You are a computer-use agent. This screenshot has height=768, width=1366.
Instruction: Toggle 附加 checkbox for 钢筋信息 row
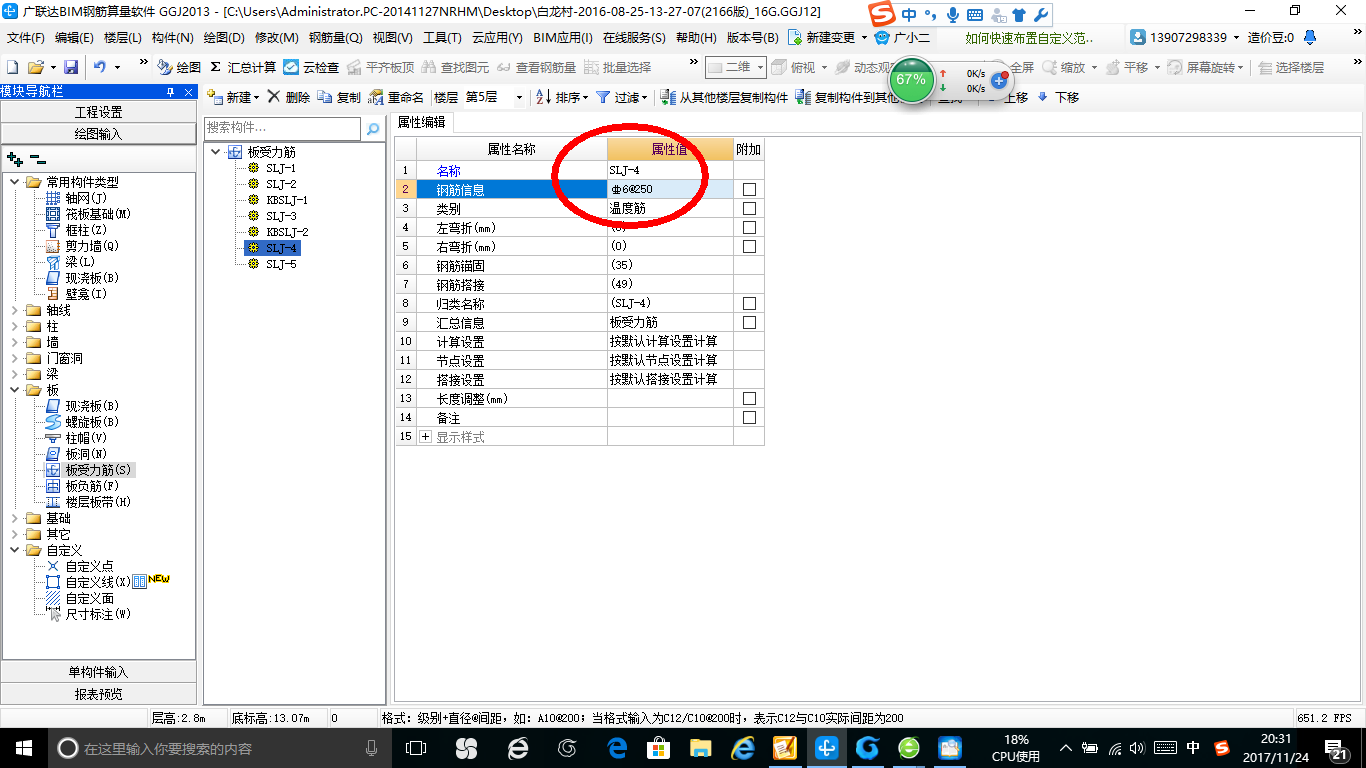coord(749,189)
